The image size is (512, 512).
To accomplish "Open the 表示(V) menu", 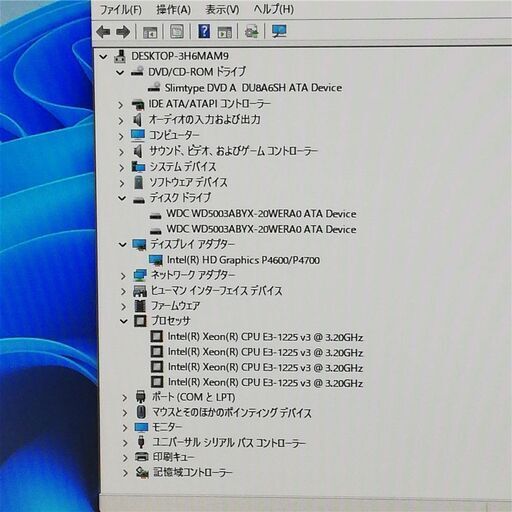I will tap(222, 10).
